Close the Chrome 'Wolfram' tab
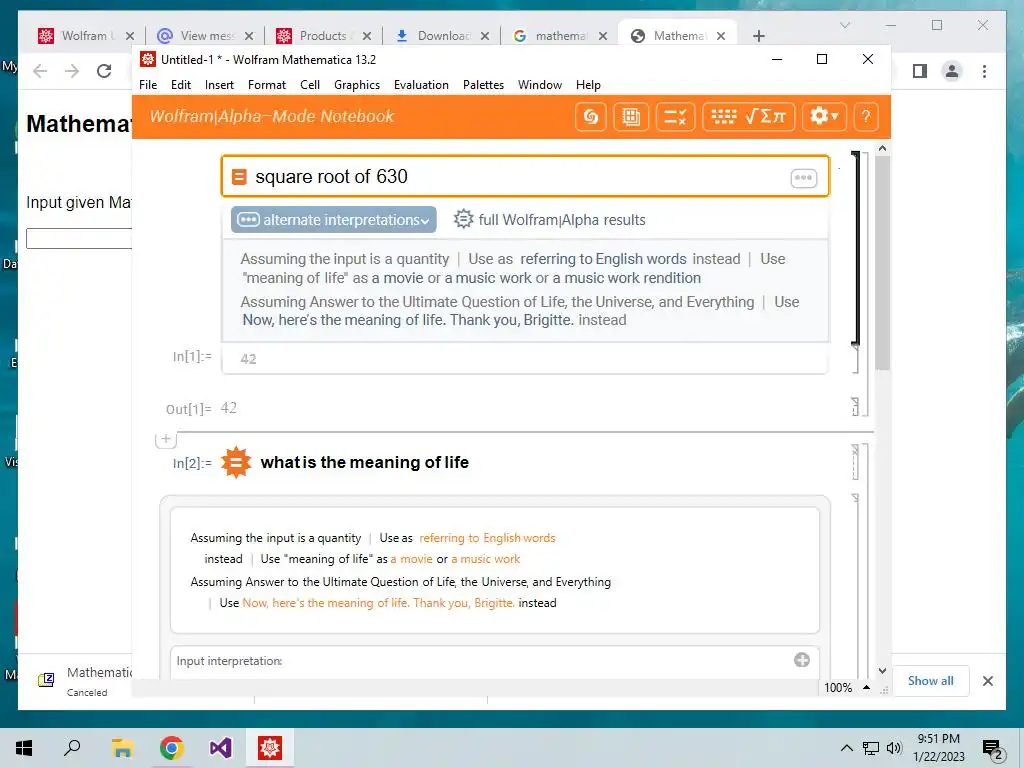 click(130, 36)
